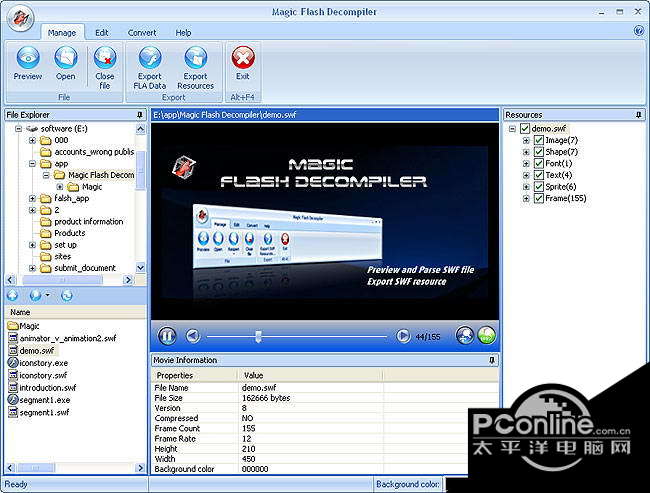This screenshot has width=650, height=493.
Task: Click Export Resources icon
Action: coord(196,59)
